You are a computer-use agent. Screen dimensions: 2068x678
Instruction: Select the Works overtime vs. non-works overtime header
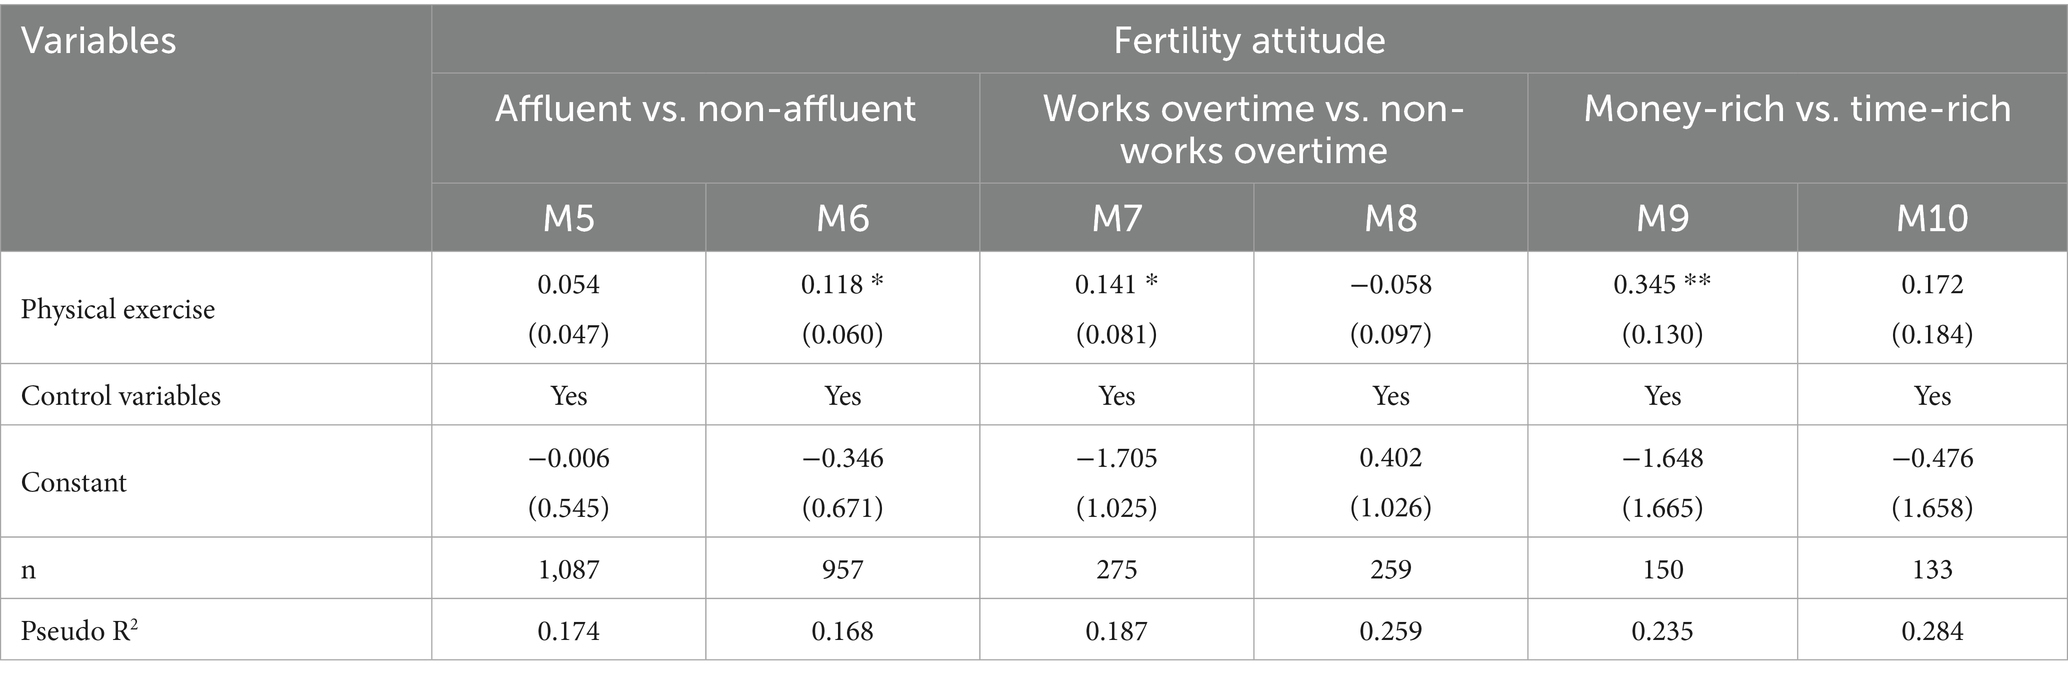[1253, 129]
